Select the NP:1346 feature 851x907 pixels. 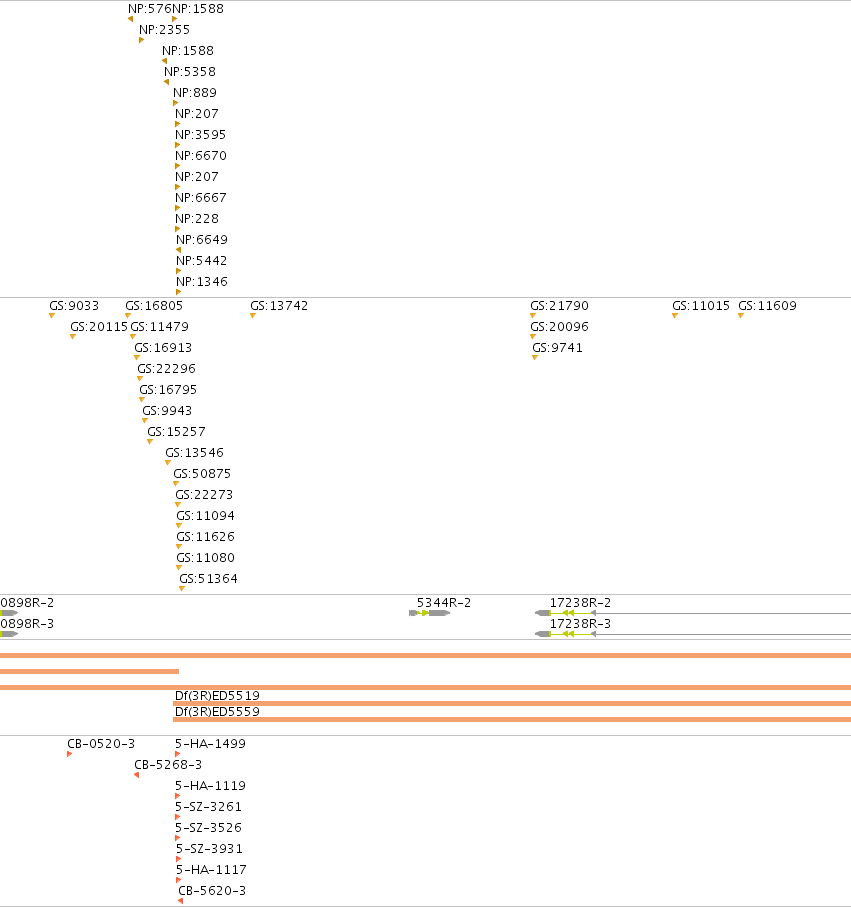click(x=202, y=282)
